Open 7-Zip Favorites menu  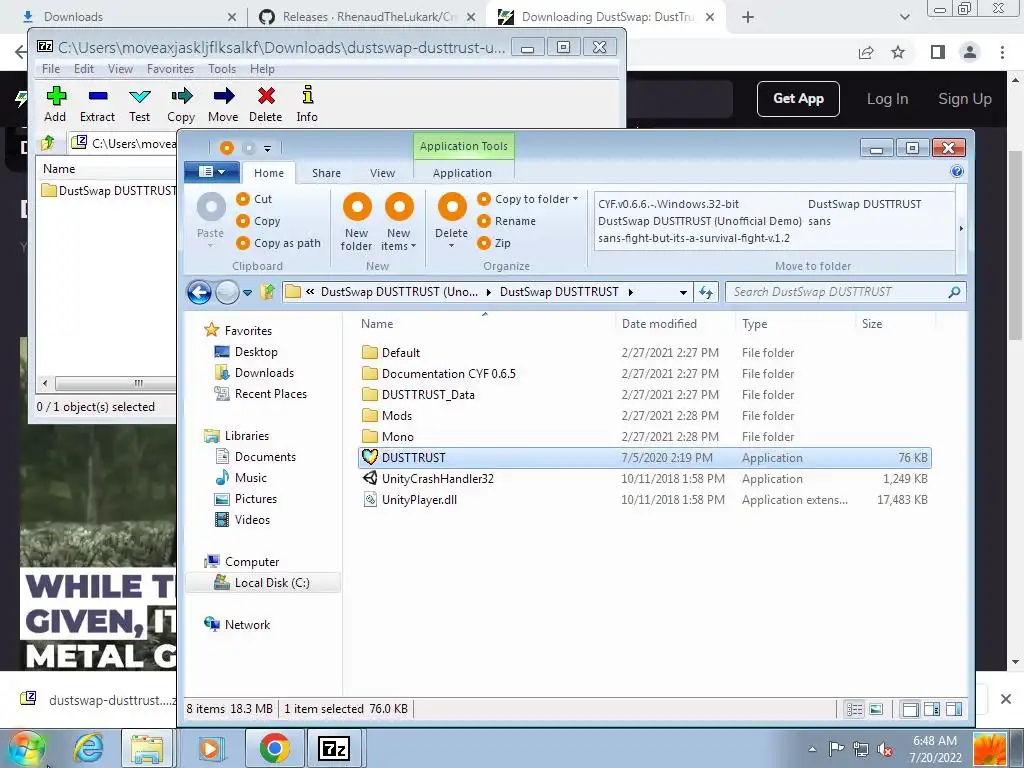pyautogui.click(x=170, y=69)
